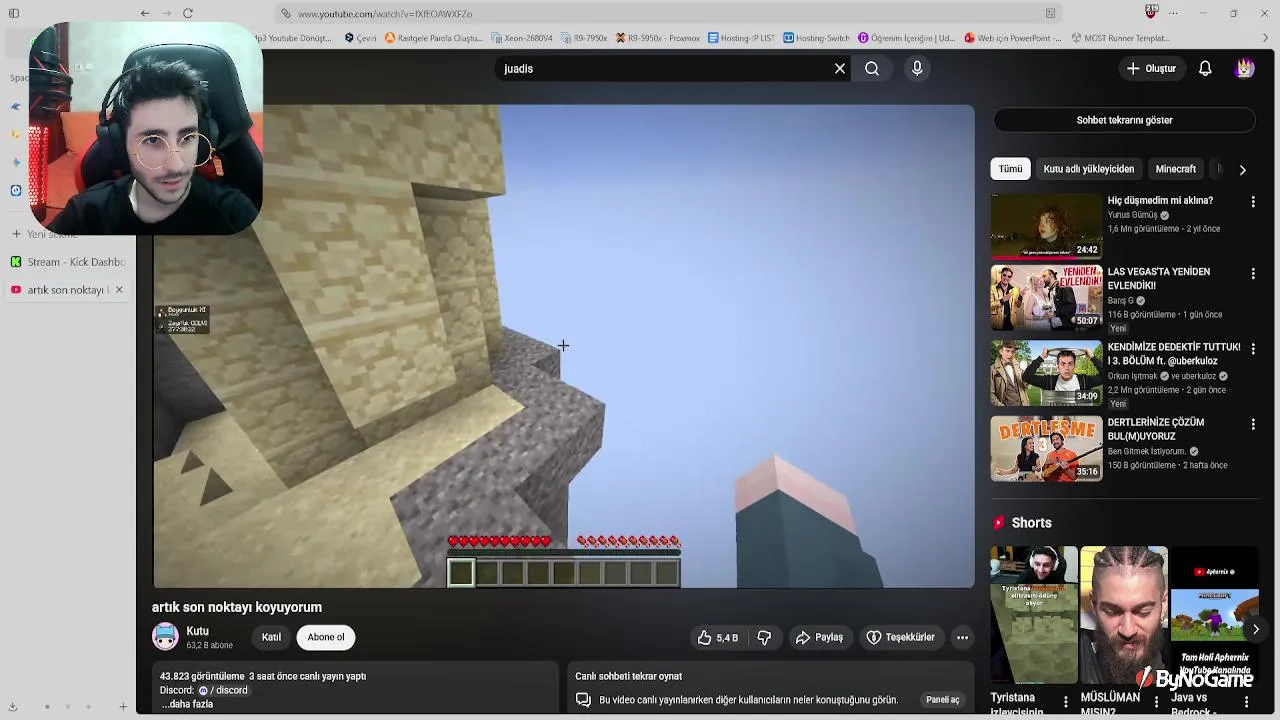The image size is (1280, 720).
Task: Click Sohbet tekrarını göster button
Action: [1124, 120]
